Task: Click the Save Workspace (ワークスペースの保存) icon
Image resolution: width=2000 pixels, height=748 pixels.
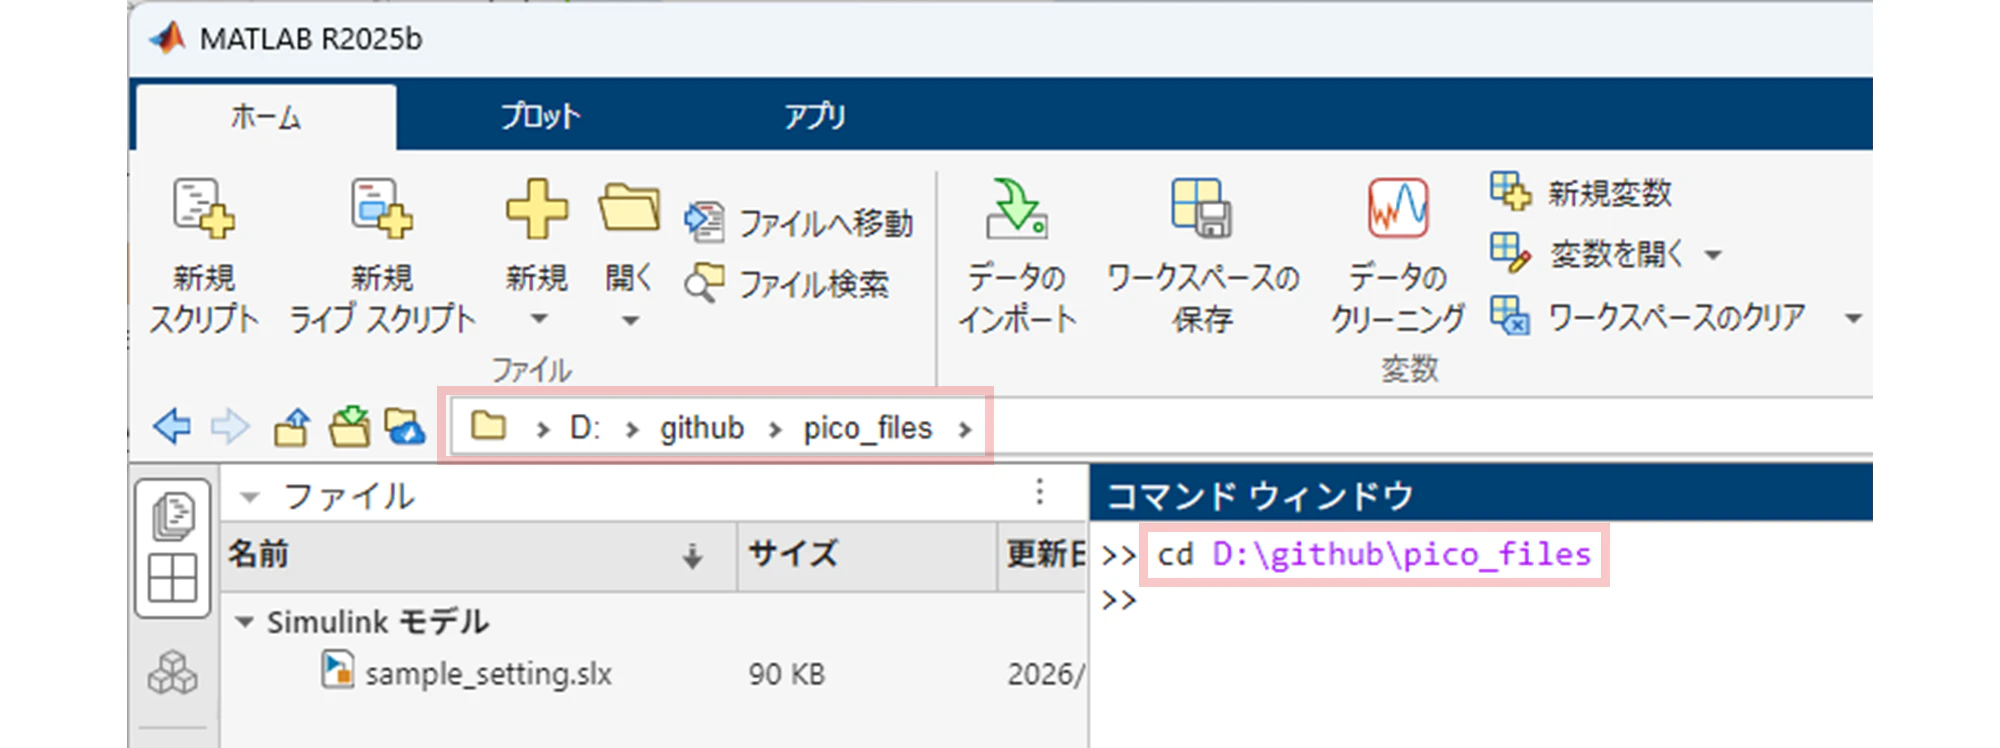Action: tap(1202, 208)
